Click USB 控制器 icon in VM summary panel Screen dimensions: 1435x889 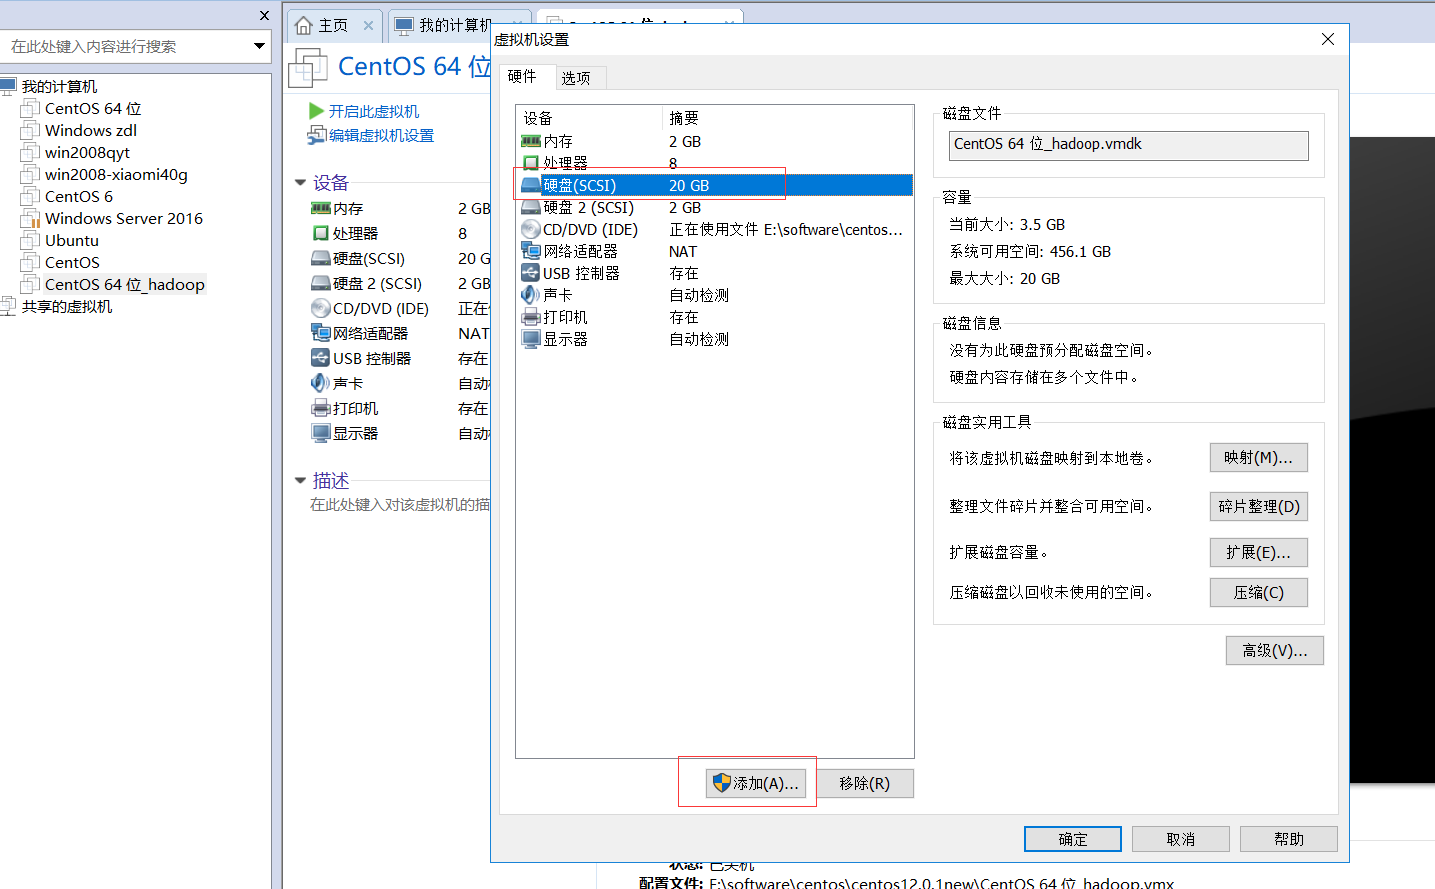point(320,358)
